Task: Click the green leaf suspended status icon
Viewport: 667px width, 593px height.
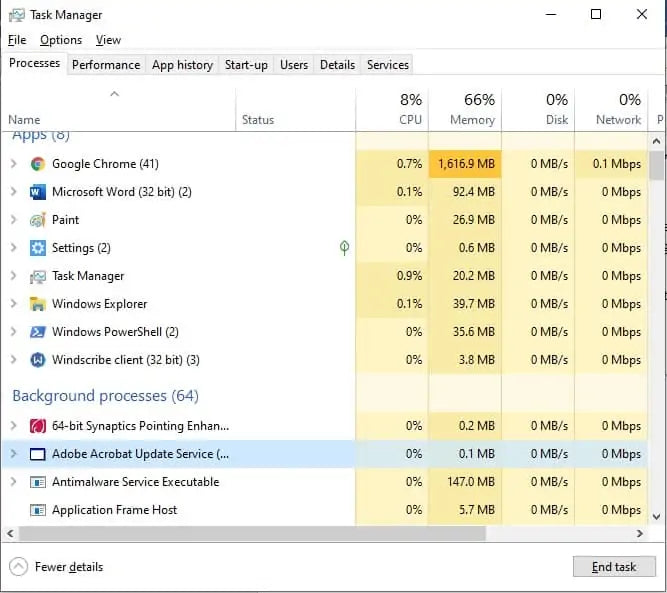Action: pos(344,248)
